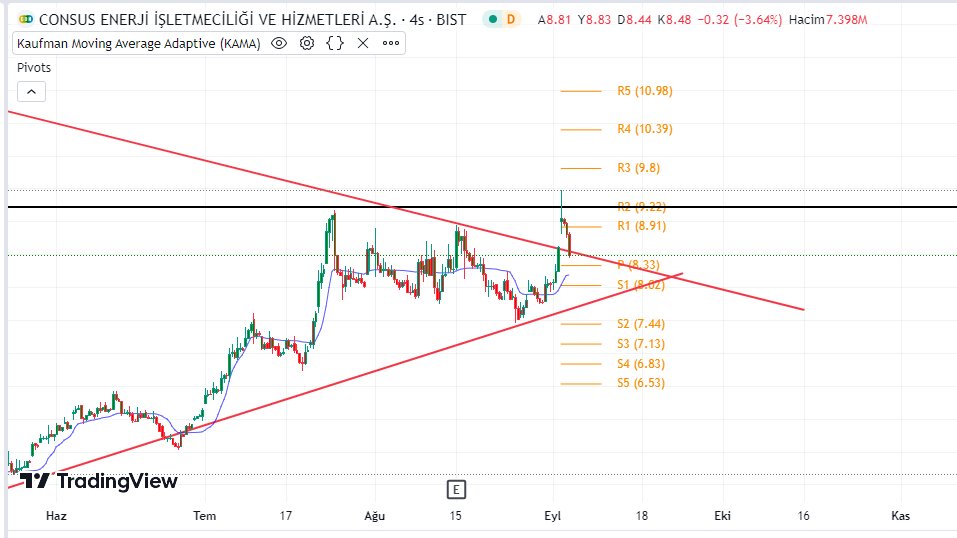
Task: Click the R3 (9.8) pivot label
Action: (638, 168)
